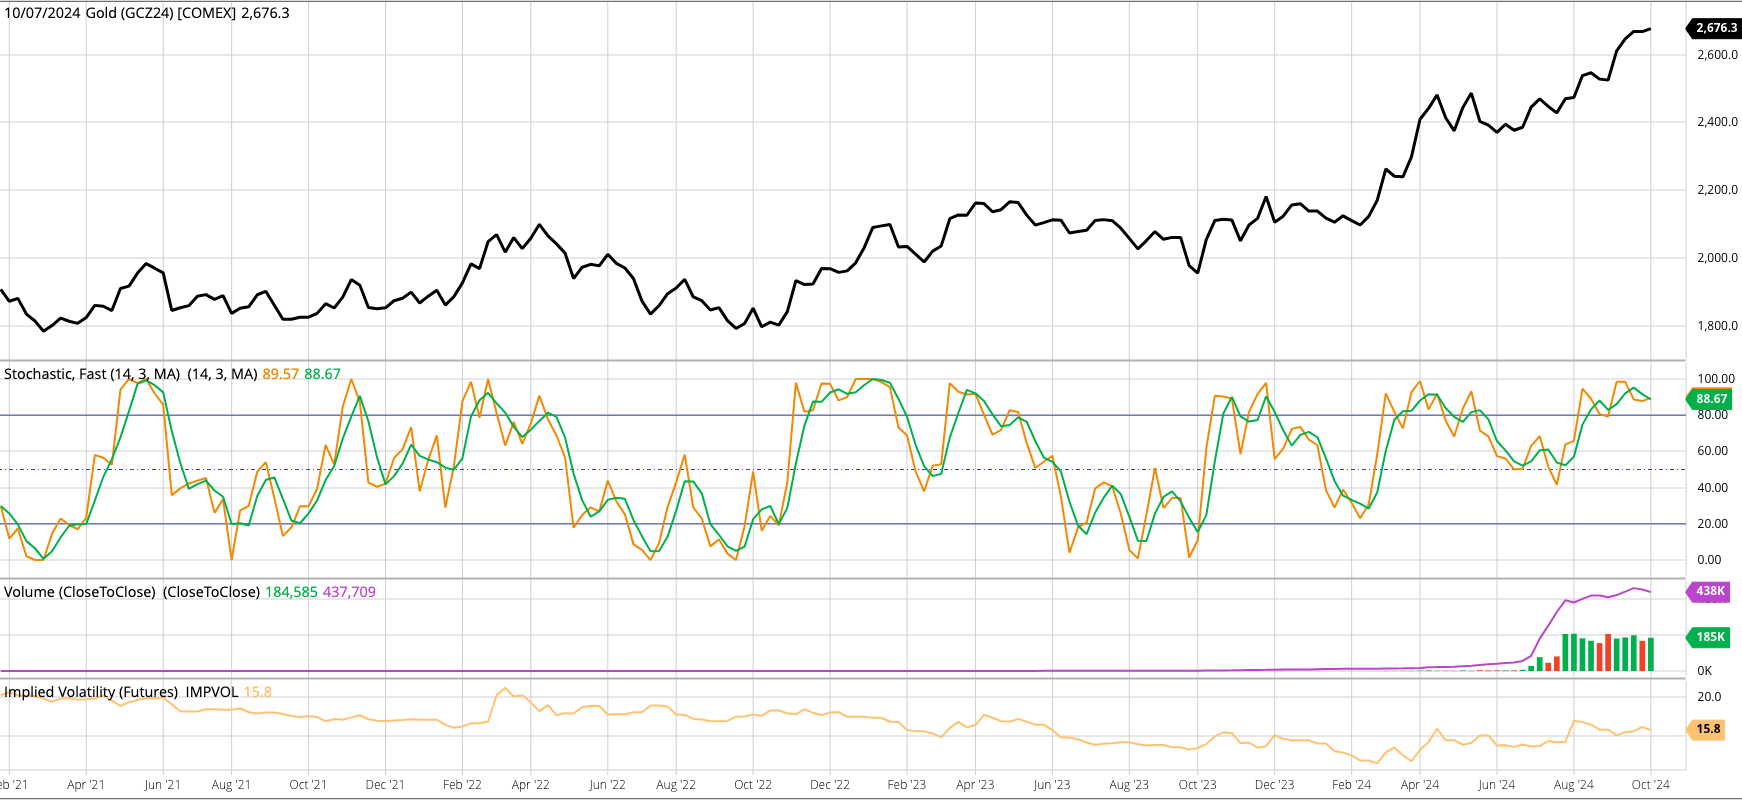
Task: Click the Oct '24 date on time axis
Action: click(x=1650, y=785)
